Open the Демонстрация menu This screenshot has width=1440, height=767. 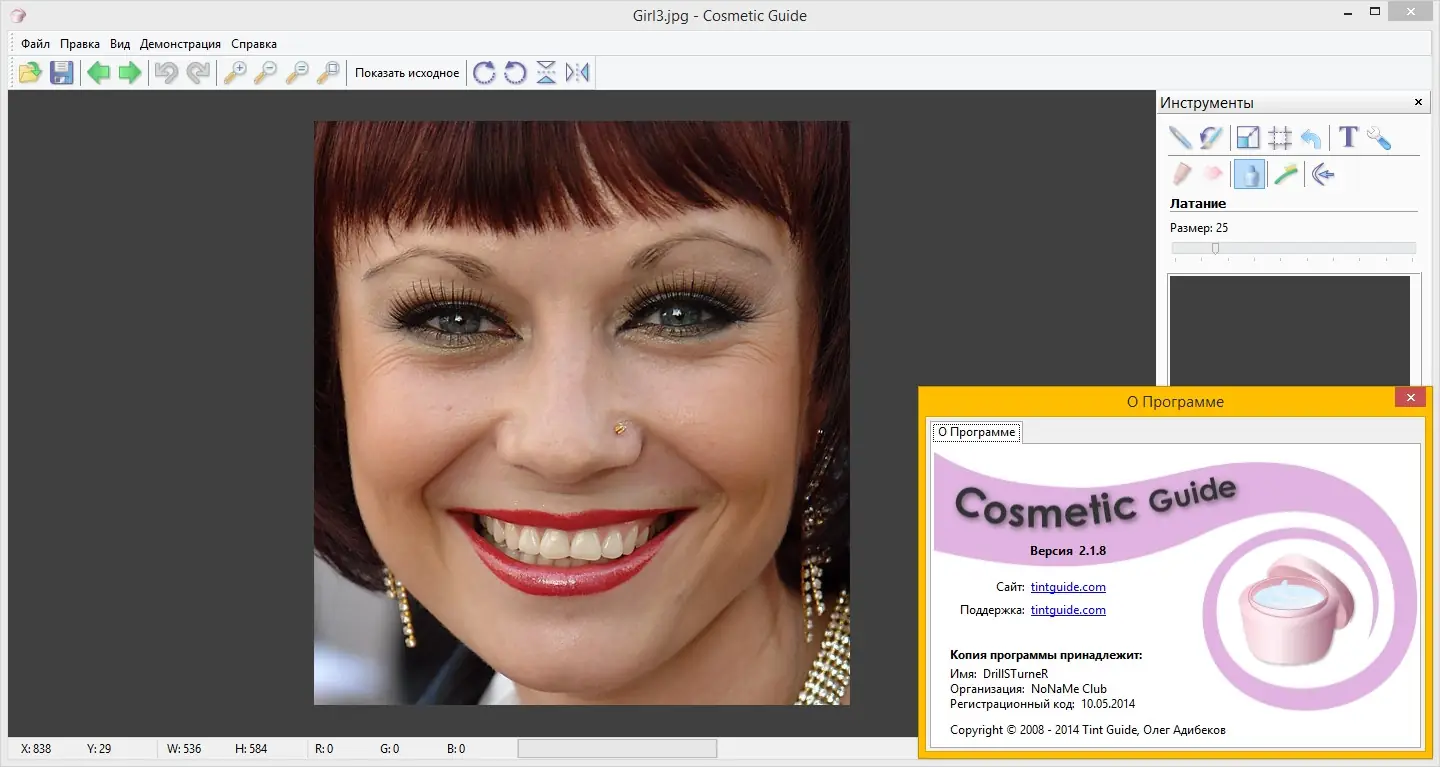pos(181,44)
